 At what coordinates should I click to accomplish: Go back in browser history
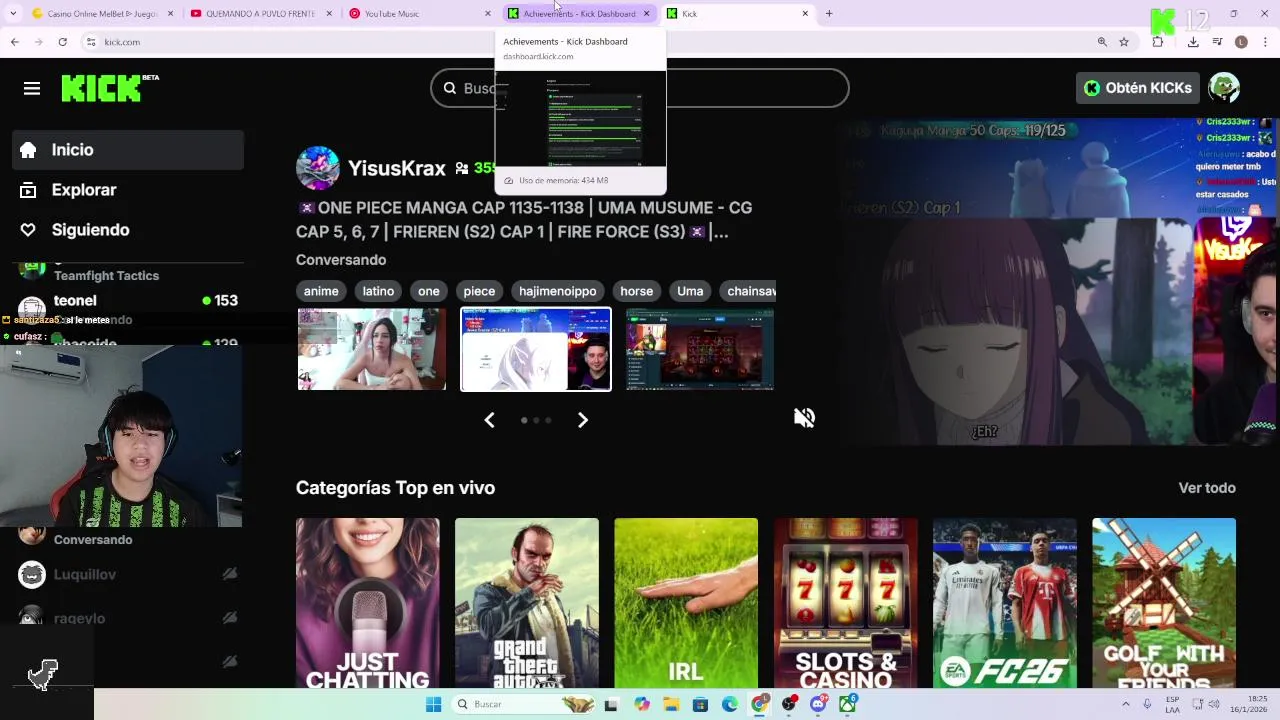point(14,42)
